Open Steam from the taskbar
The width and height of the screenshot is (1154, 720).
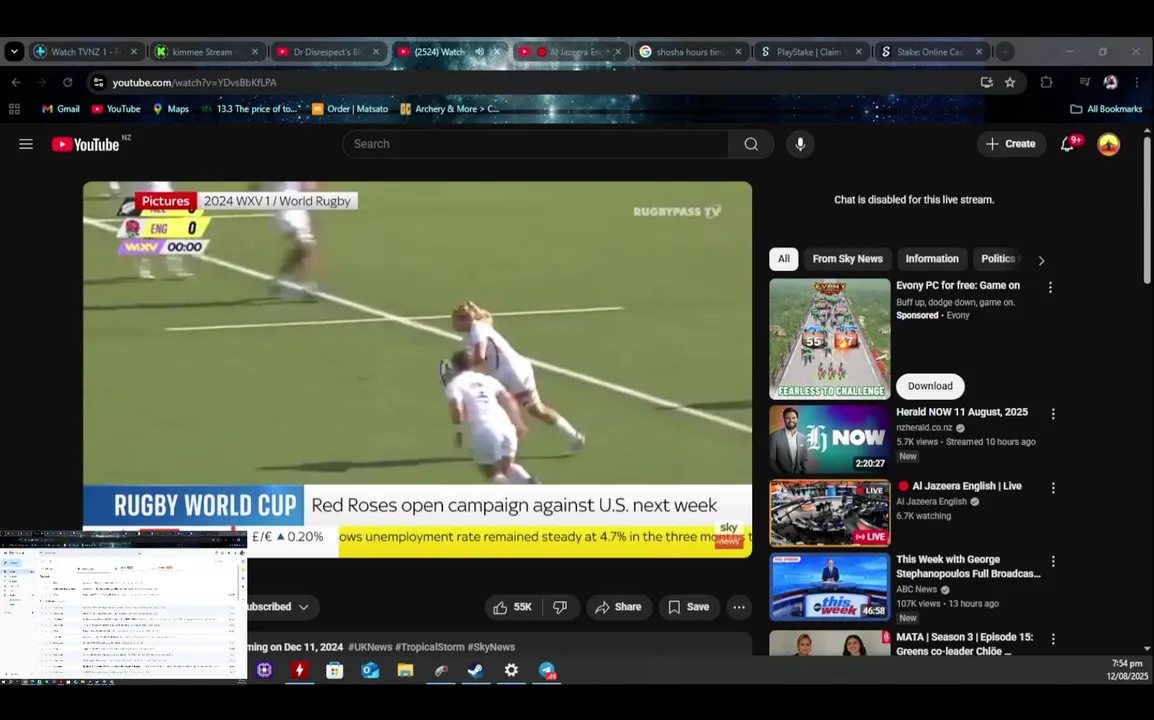coord(475,670)
